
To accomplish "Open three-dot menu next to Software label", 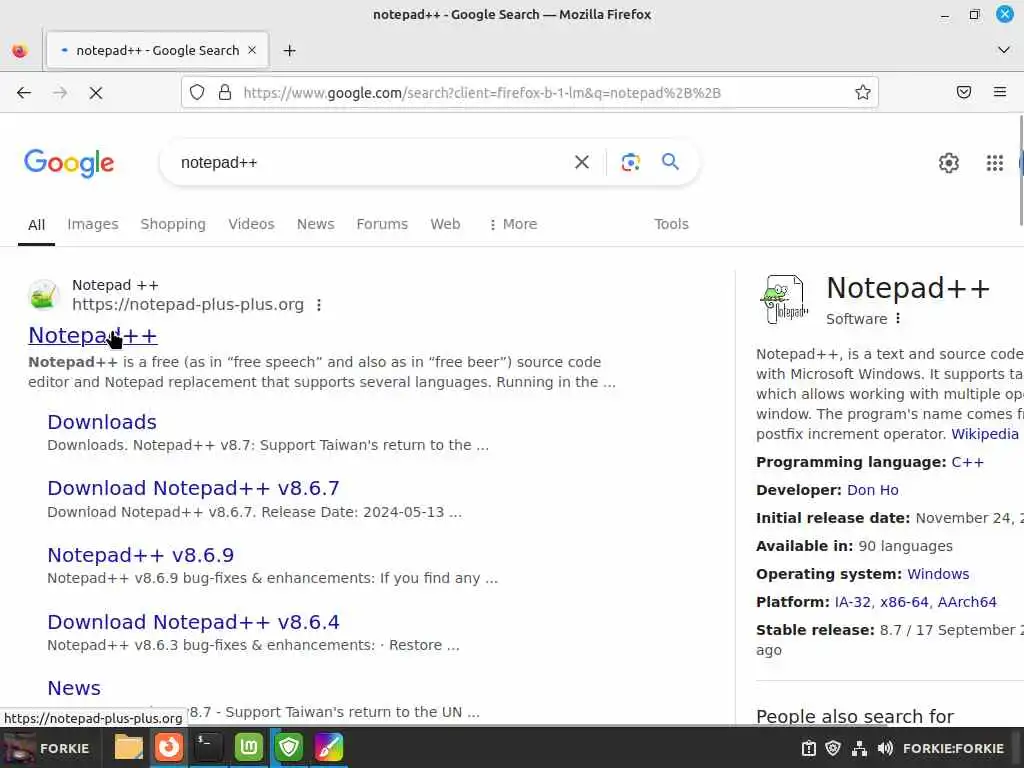I will [x=898, y=318].
